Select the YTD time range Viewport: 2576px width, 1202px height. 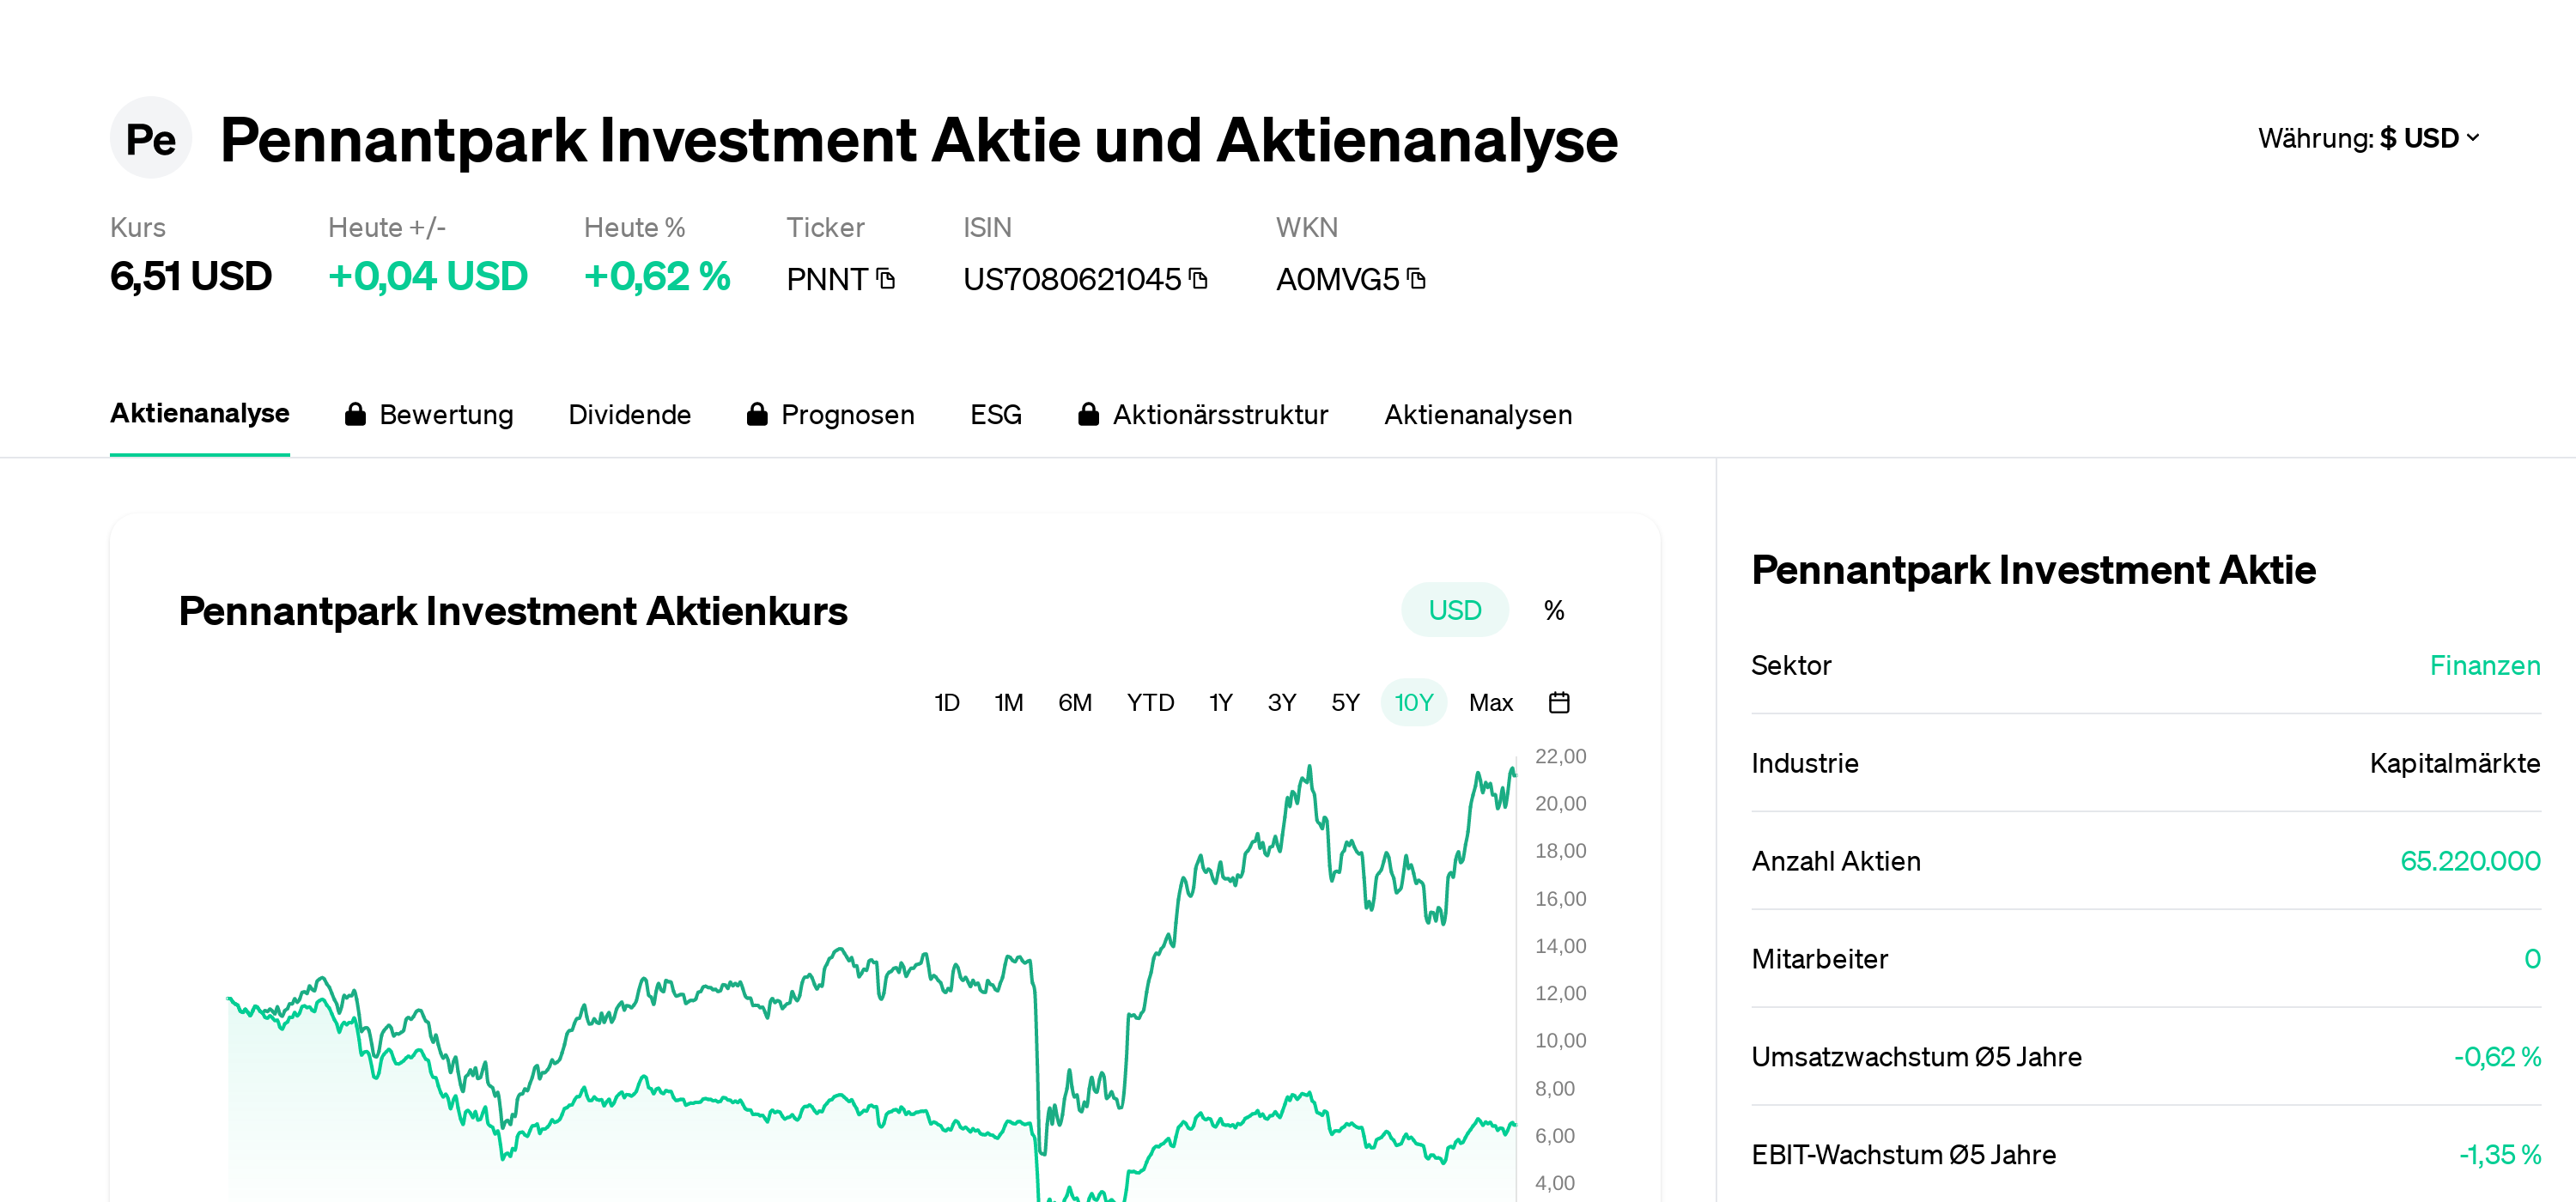pos(1150,702)
